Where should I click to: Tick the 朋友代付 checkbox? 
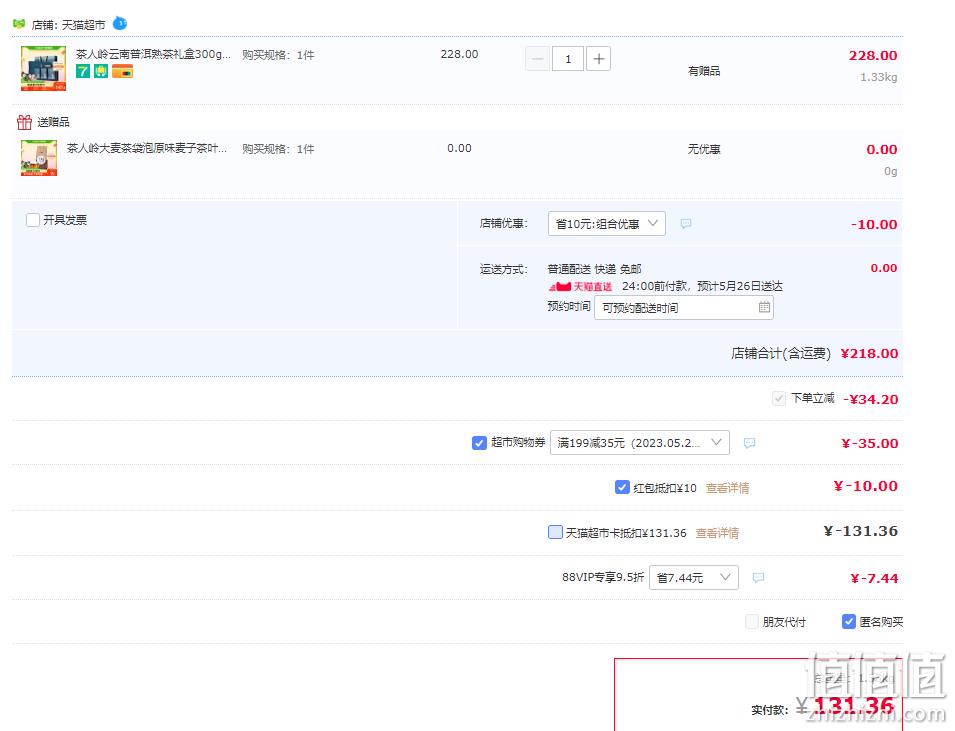752,621
